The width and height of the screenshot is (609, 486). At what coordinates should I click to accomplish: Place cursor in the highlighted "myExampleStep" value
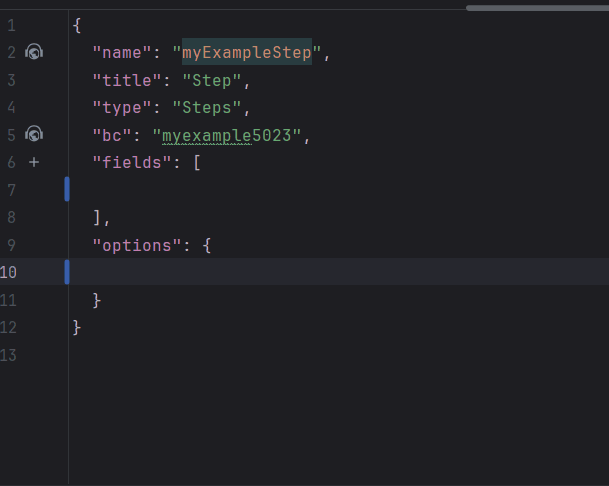(x=246, y=52)
